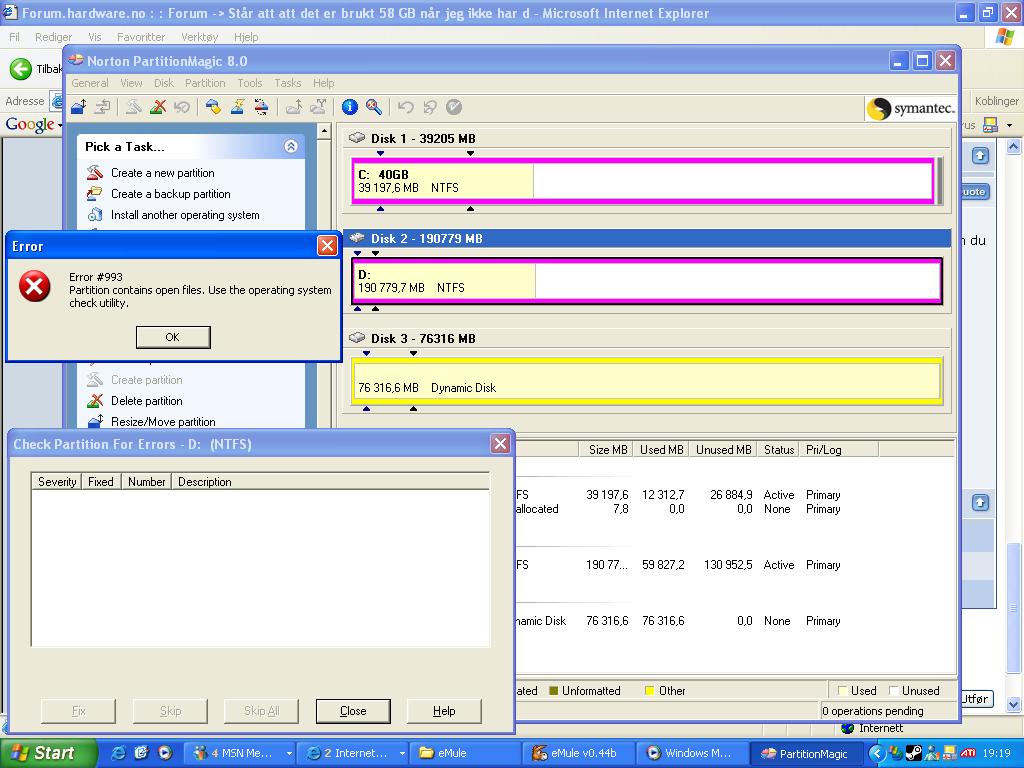Click the Check for errors magnifier icon
Screen dimensions: 1024x768
point(374,106)
